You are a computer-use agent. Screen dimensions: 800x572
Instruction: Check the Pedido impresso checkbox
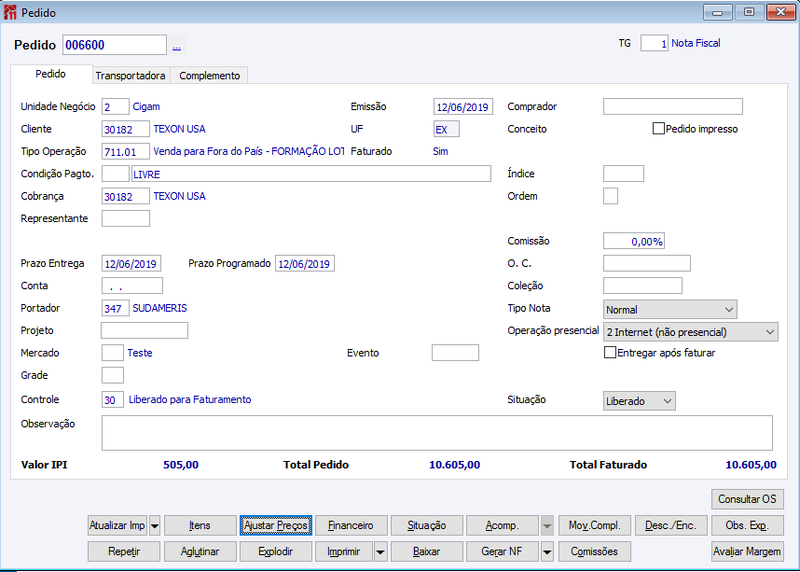659,129
